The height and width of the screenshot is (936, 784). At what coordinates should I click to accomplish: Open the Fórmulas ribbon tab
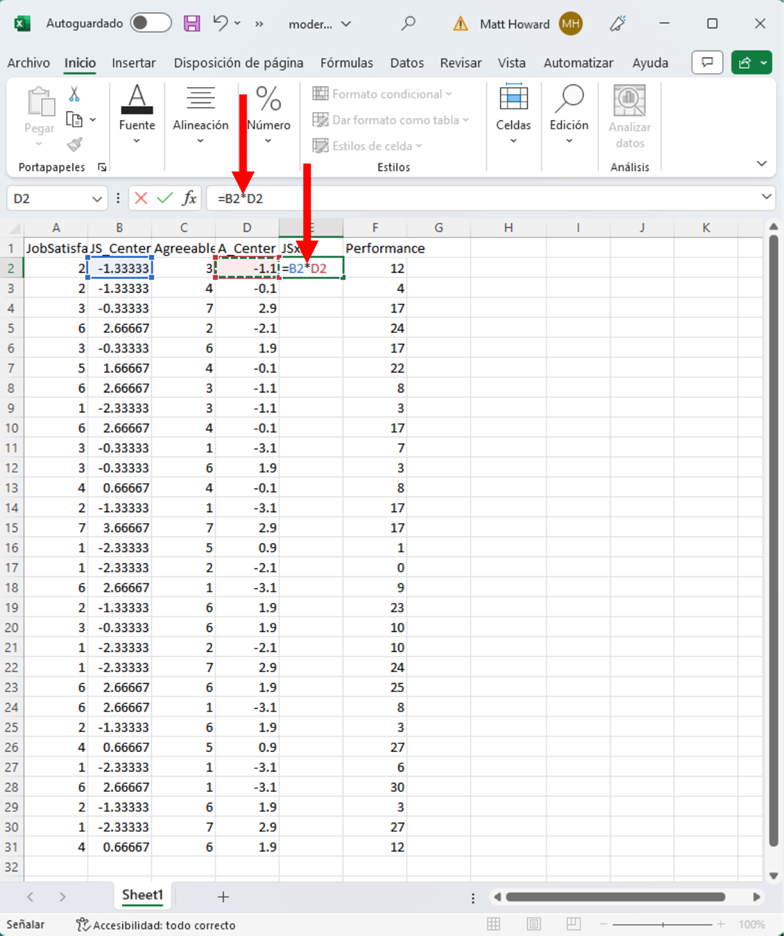[346, 63]
